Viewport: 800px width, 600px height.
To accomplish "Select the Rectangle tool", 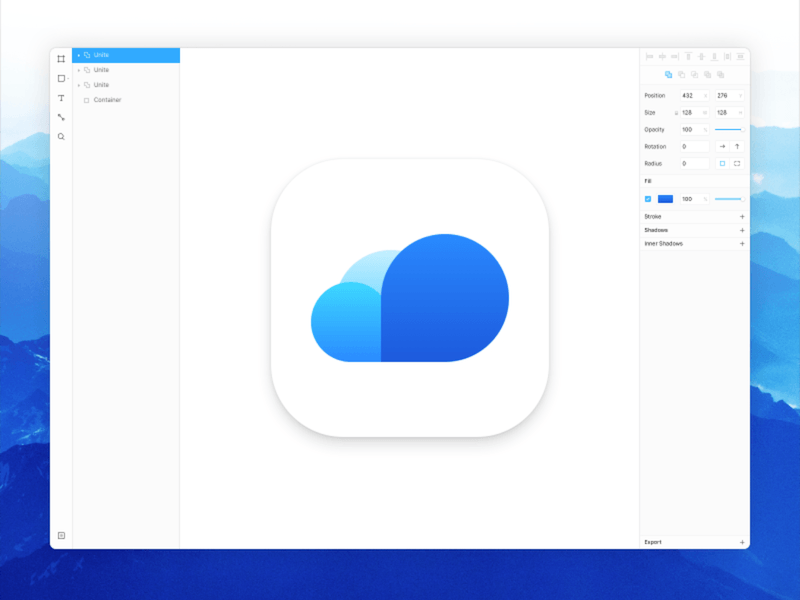I will 61,78.
